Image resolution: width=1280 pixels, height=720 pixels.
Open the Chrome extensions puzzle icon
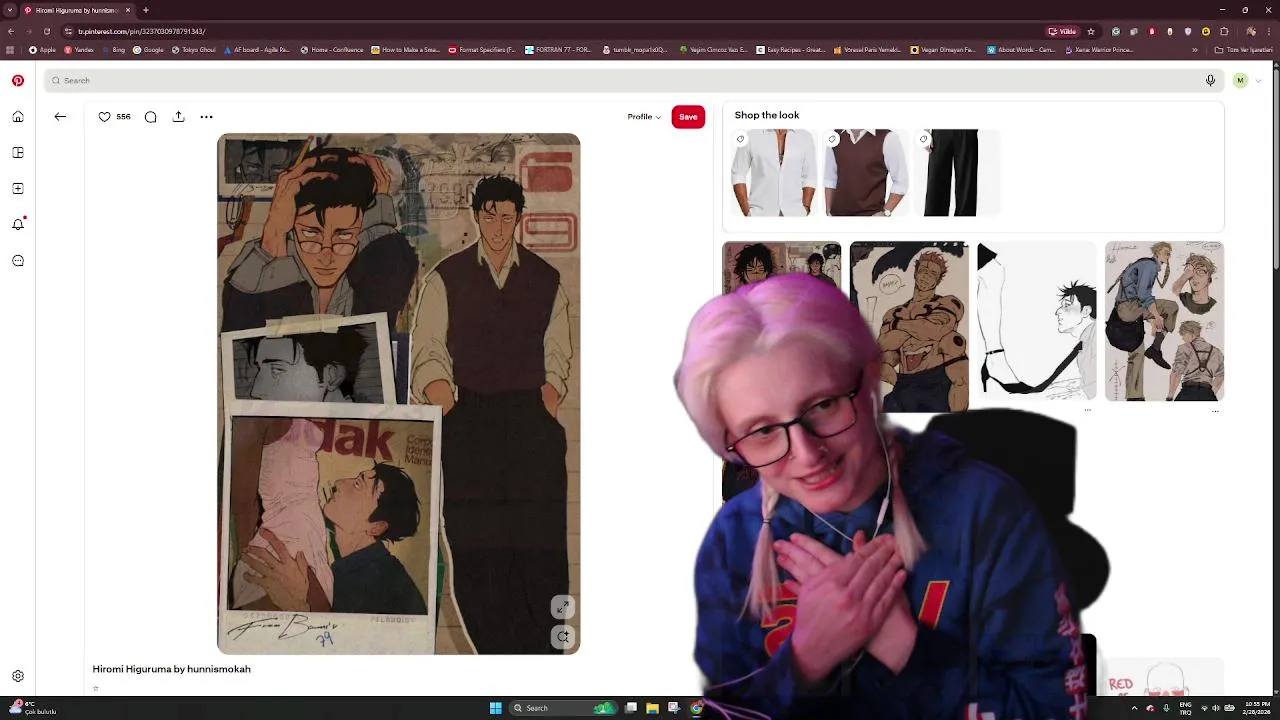[1224, 31]
